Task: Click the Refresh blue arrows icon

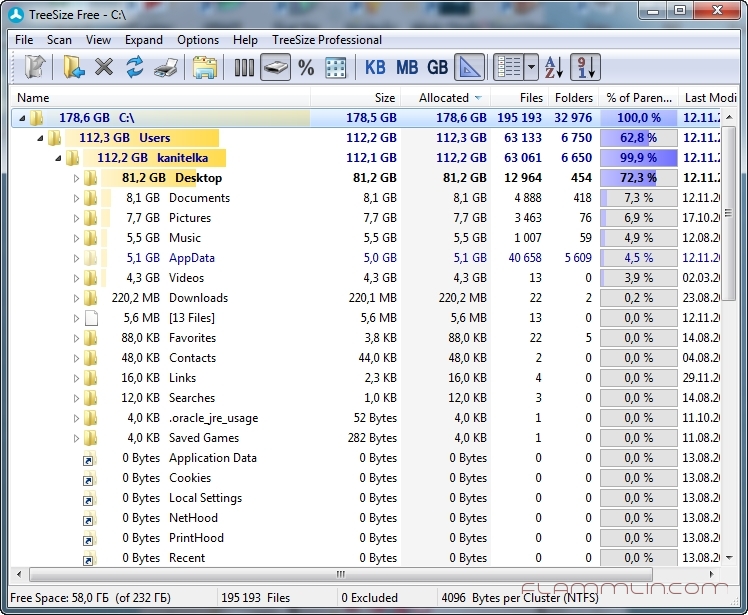Action: [135, 67]
